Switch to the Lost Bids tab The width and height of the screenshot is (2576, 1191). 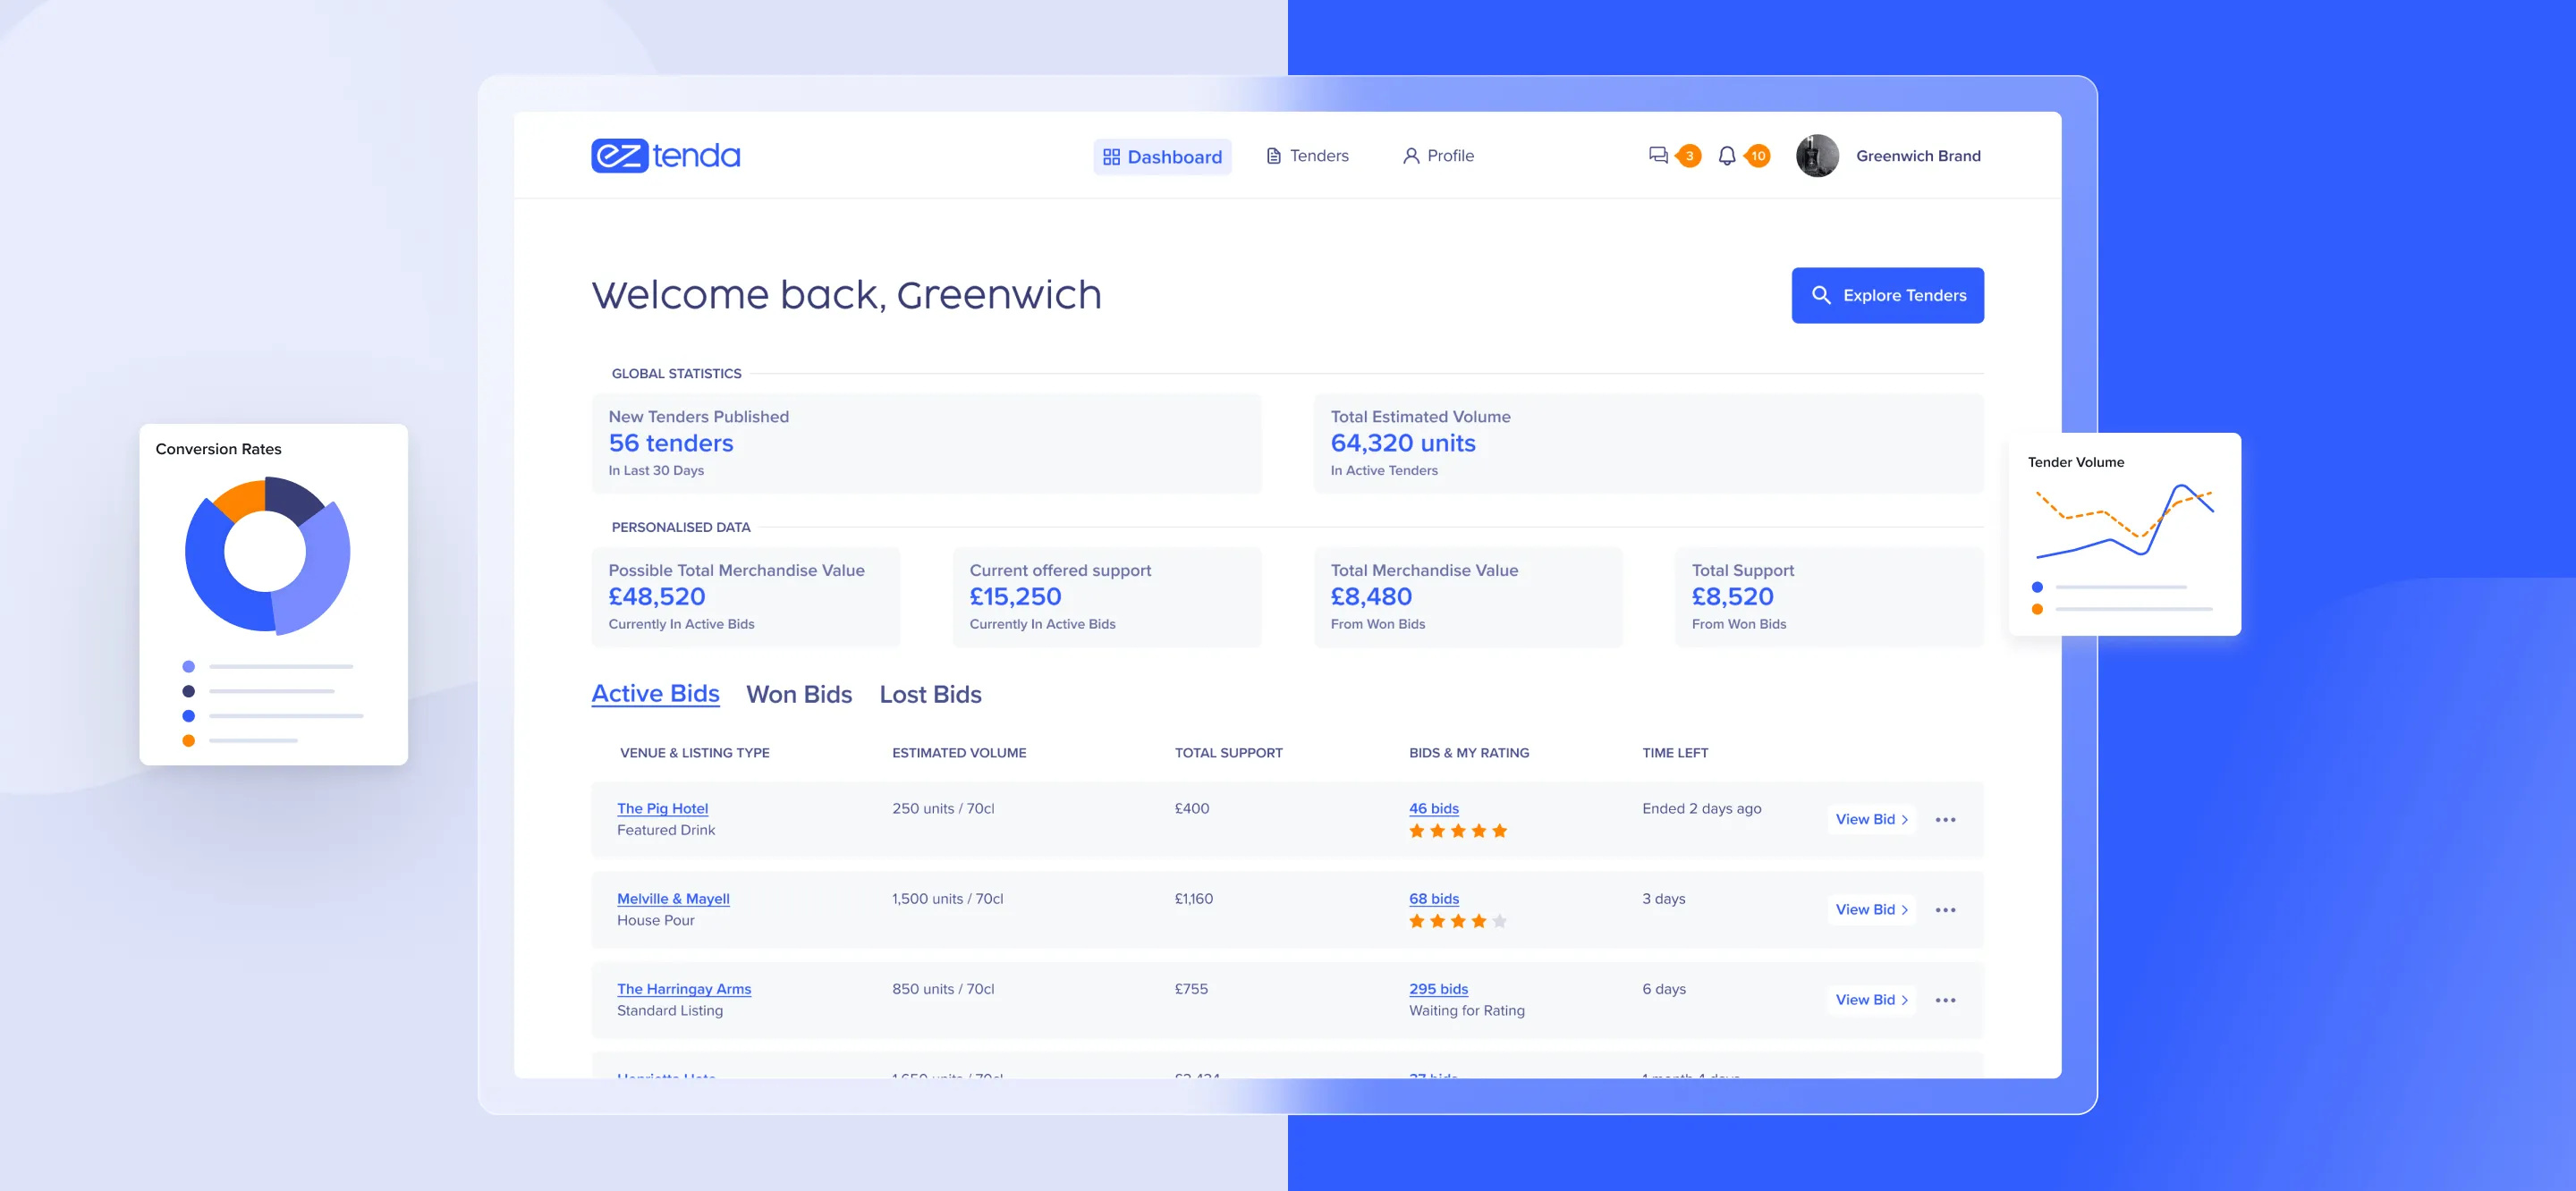coord(930,694)
